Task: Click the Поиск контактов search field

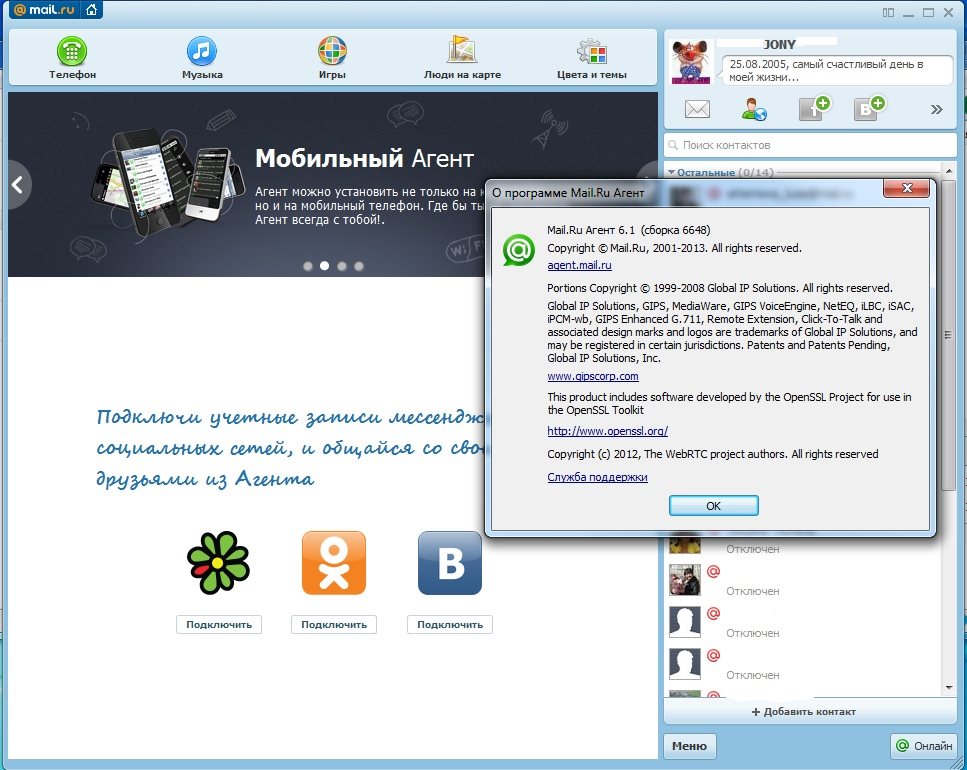Action: (x=810, y=145)
